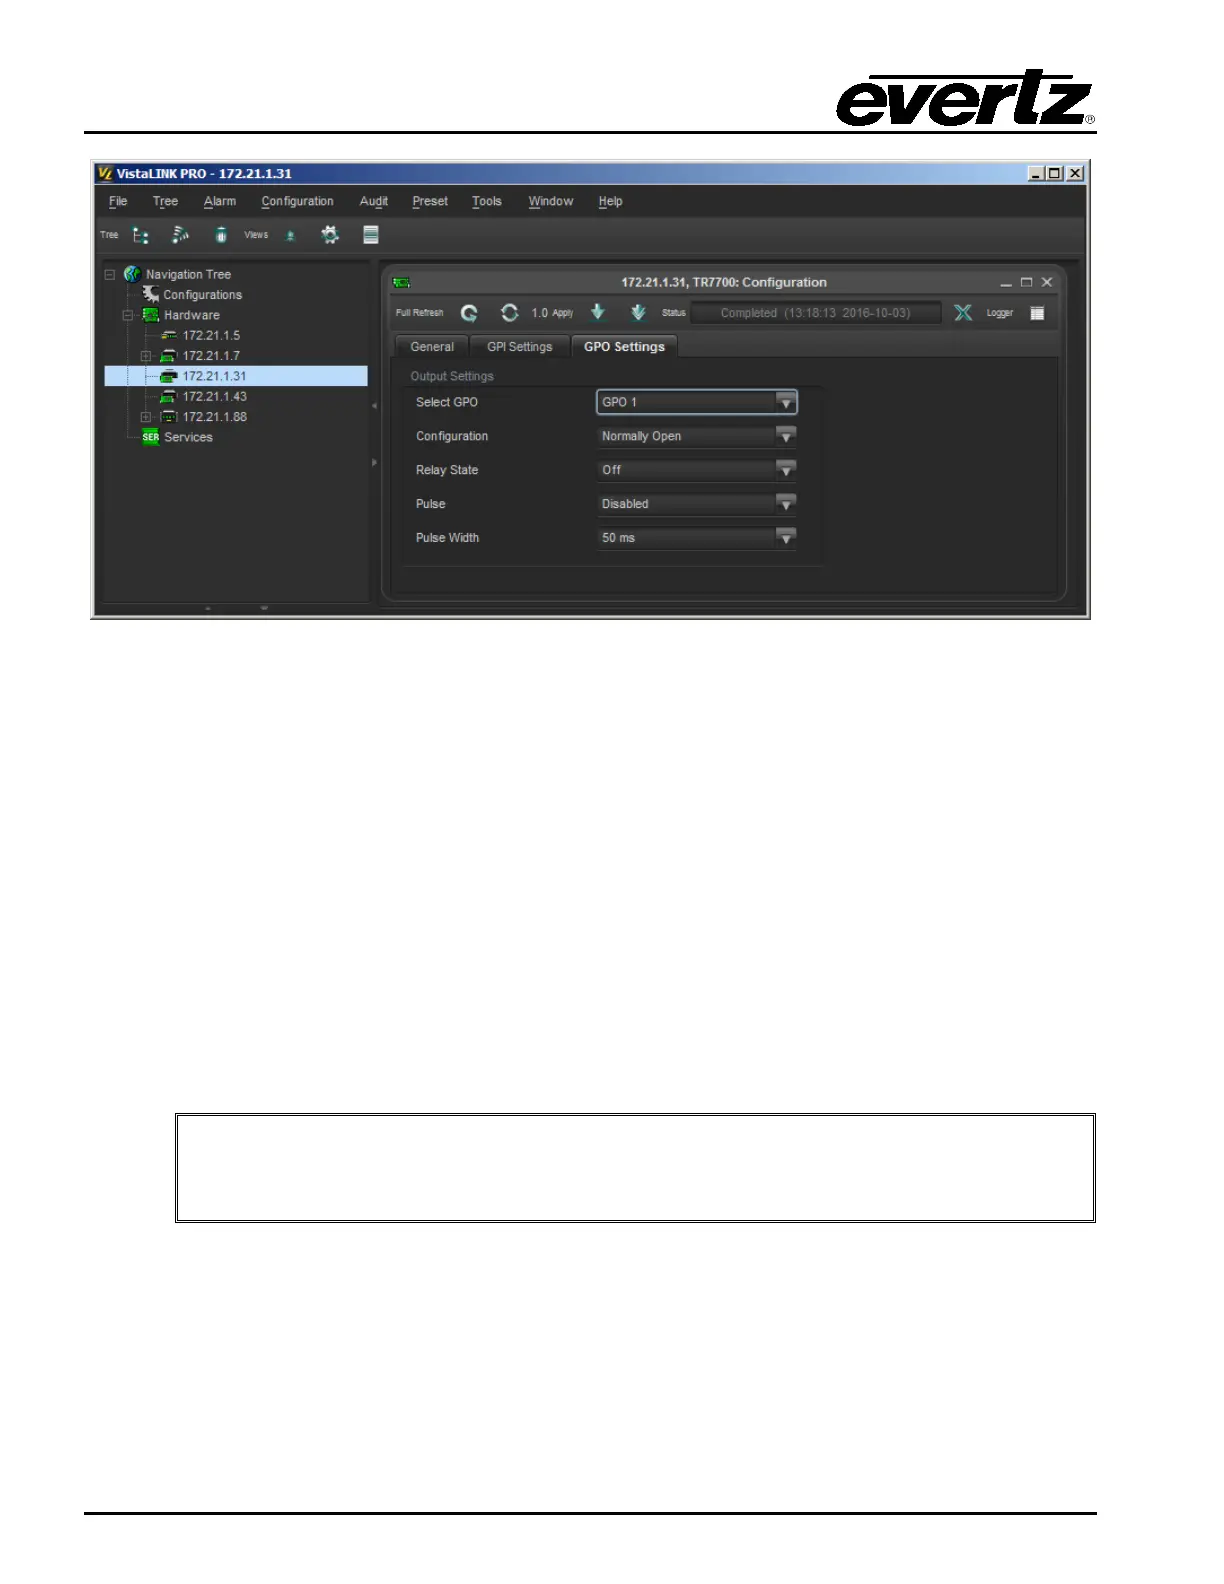Click device icon beside 172.21.1.43
1224x1584 pixels.
pos(169,397)
